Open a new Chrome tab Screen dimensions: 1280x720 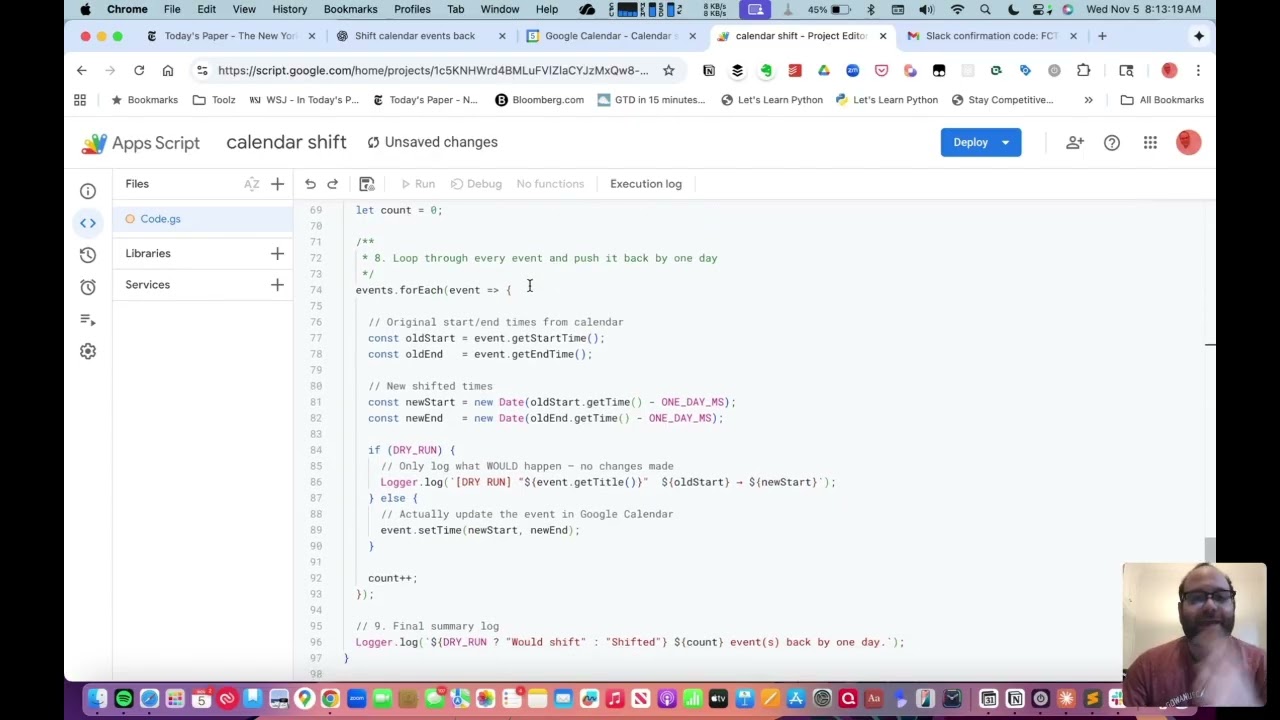(1102, 36)
